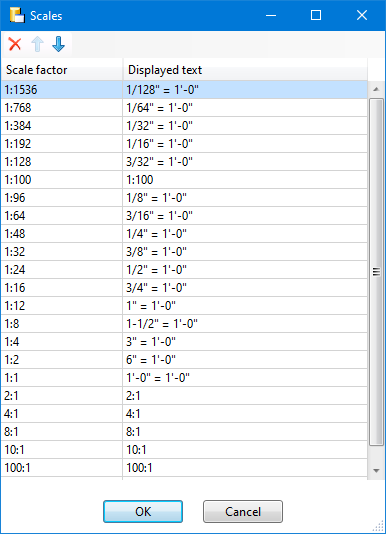Dismiss the dialog with Cancel
This screenshot has width=386, height=534.
[x=243, y=512]
